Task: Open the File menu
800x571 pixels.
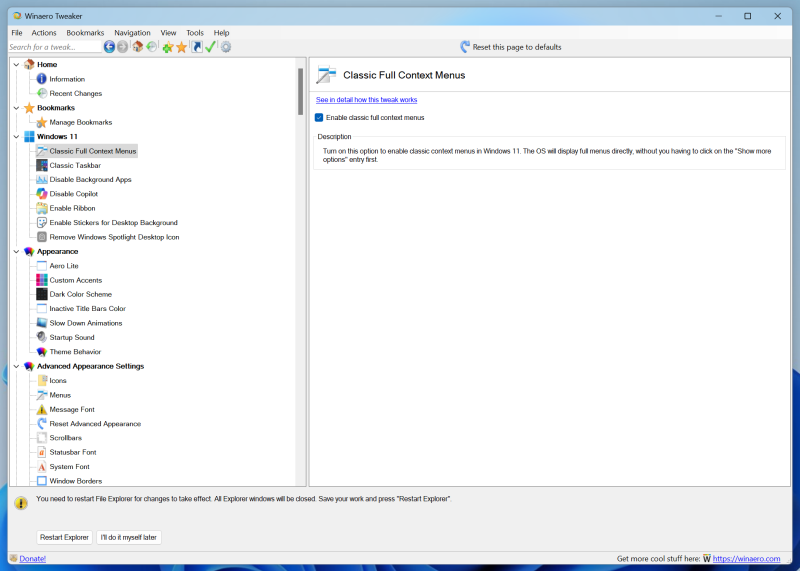Action: tap(17, 33)
